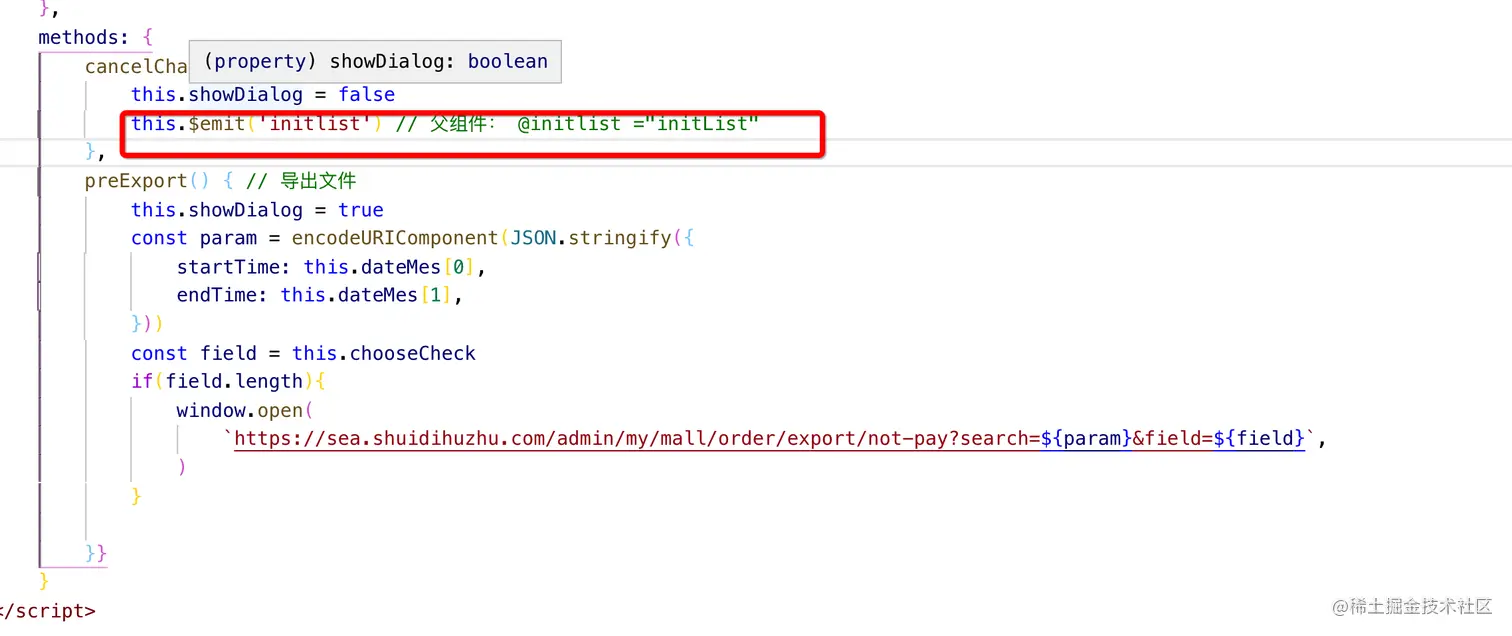Click 'this.showDialog = false' line
The image size is (1512, 636).
tap(263, 94)
